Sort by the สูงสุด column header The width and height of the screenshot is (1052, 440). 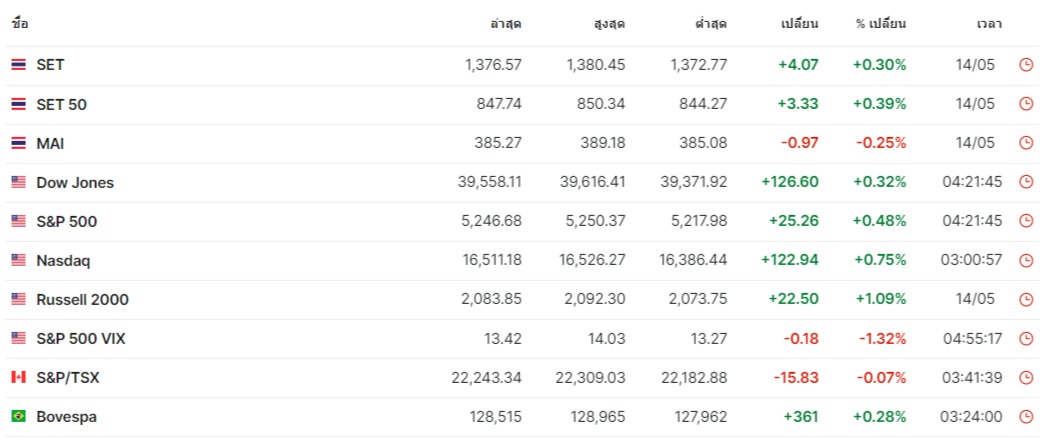[x=608, y=23]
